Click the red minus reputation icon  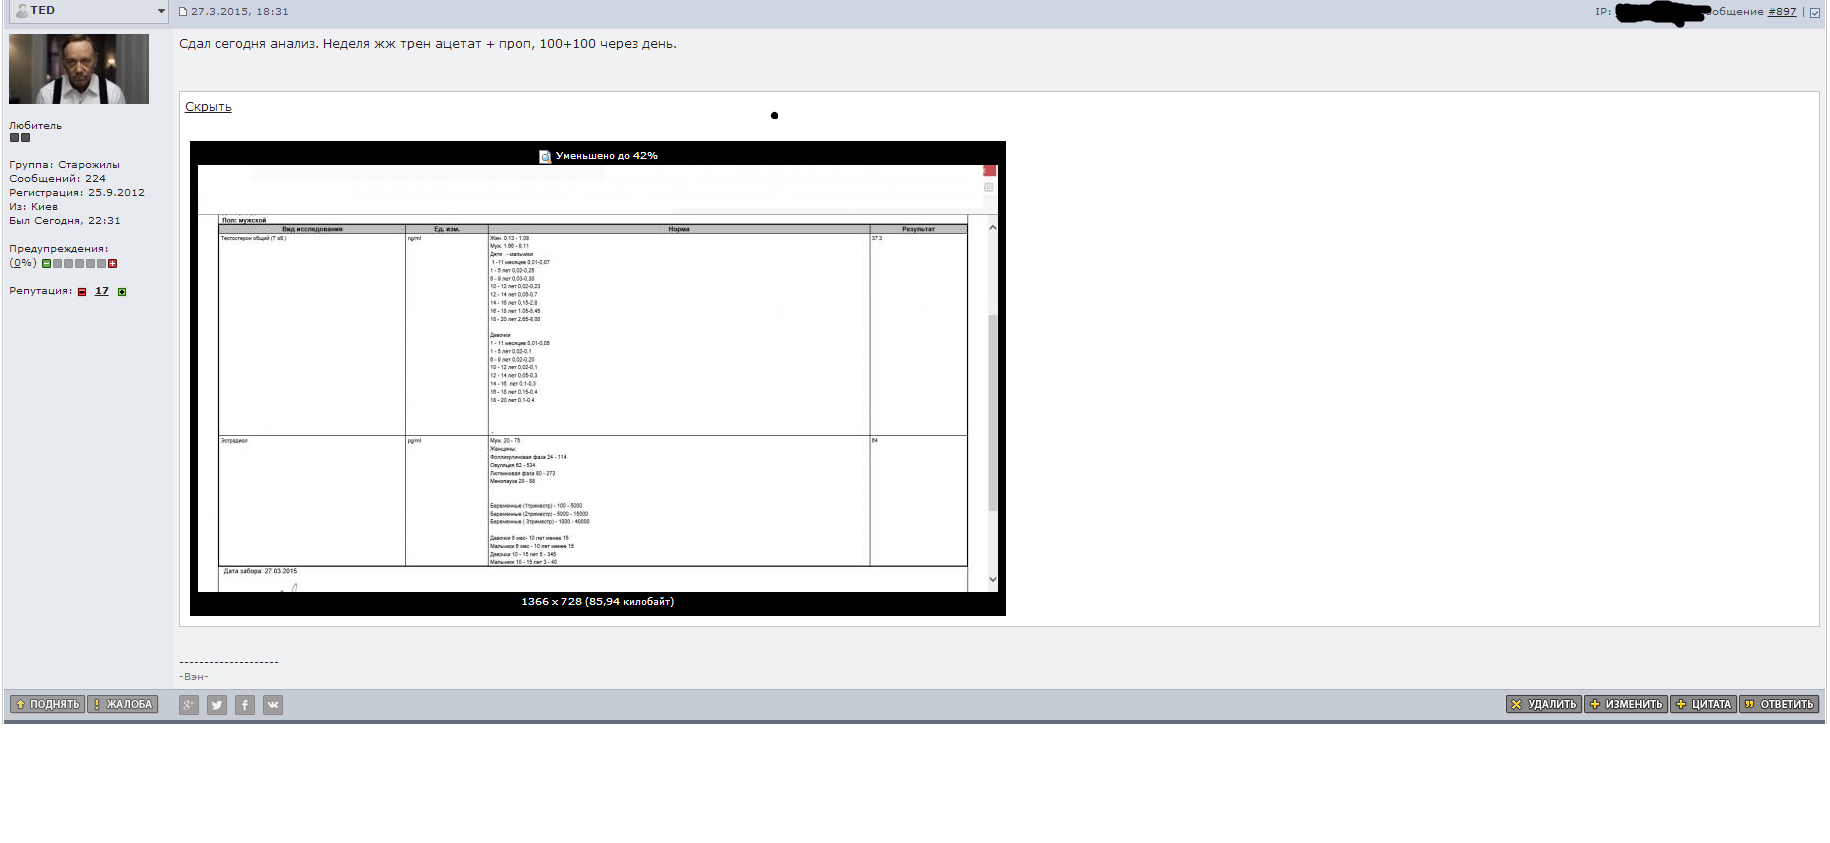[x=82, y=292]
